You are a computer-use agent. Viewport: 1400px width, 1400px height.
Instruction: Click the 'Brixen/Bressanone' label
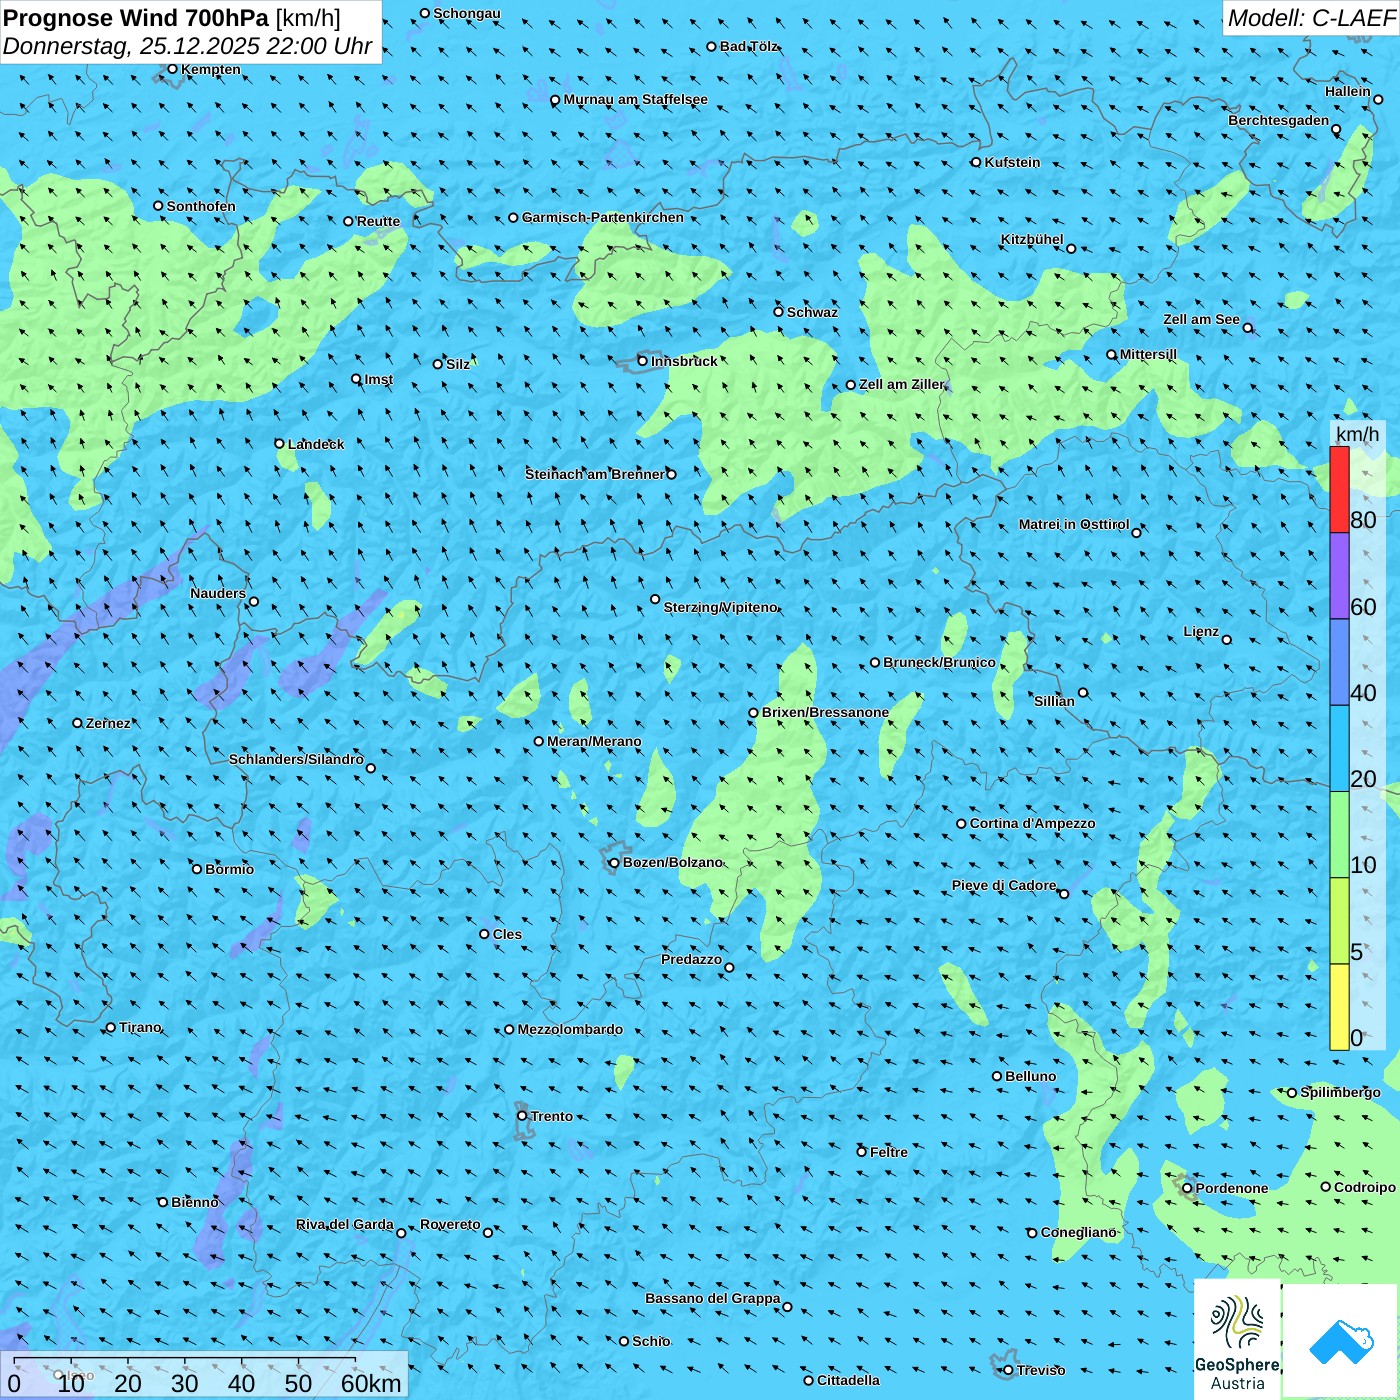click(x=825, y=712)
